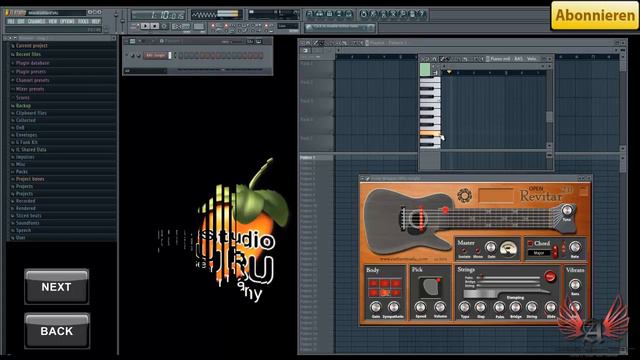Enable the Chord checkbox in Revitar
This screenshot has height=360, width=640.
click(x=530, y=243)
